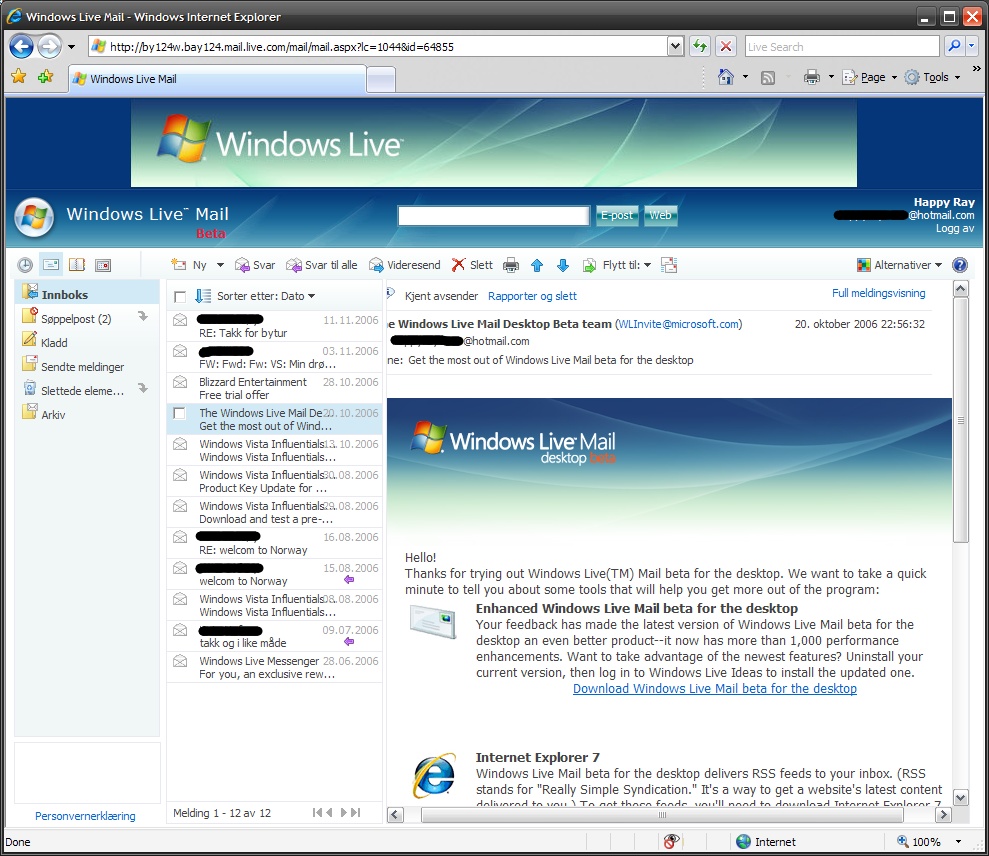
Task: Click the browser Forward button
Action: [x=49, y=46]
